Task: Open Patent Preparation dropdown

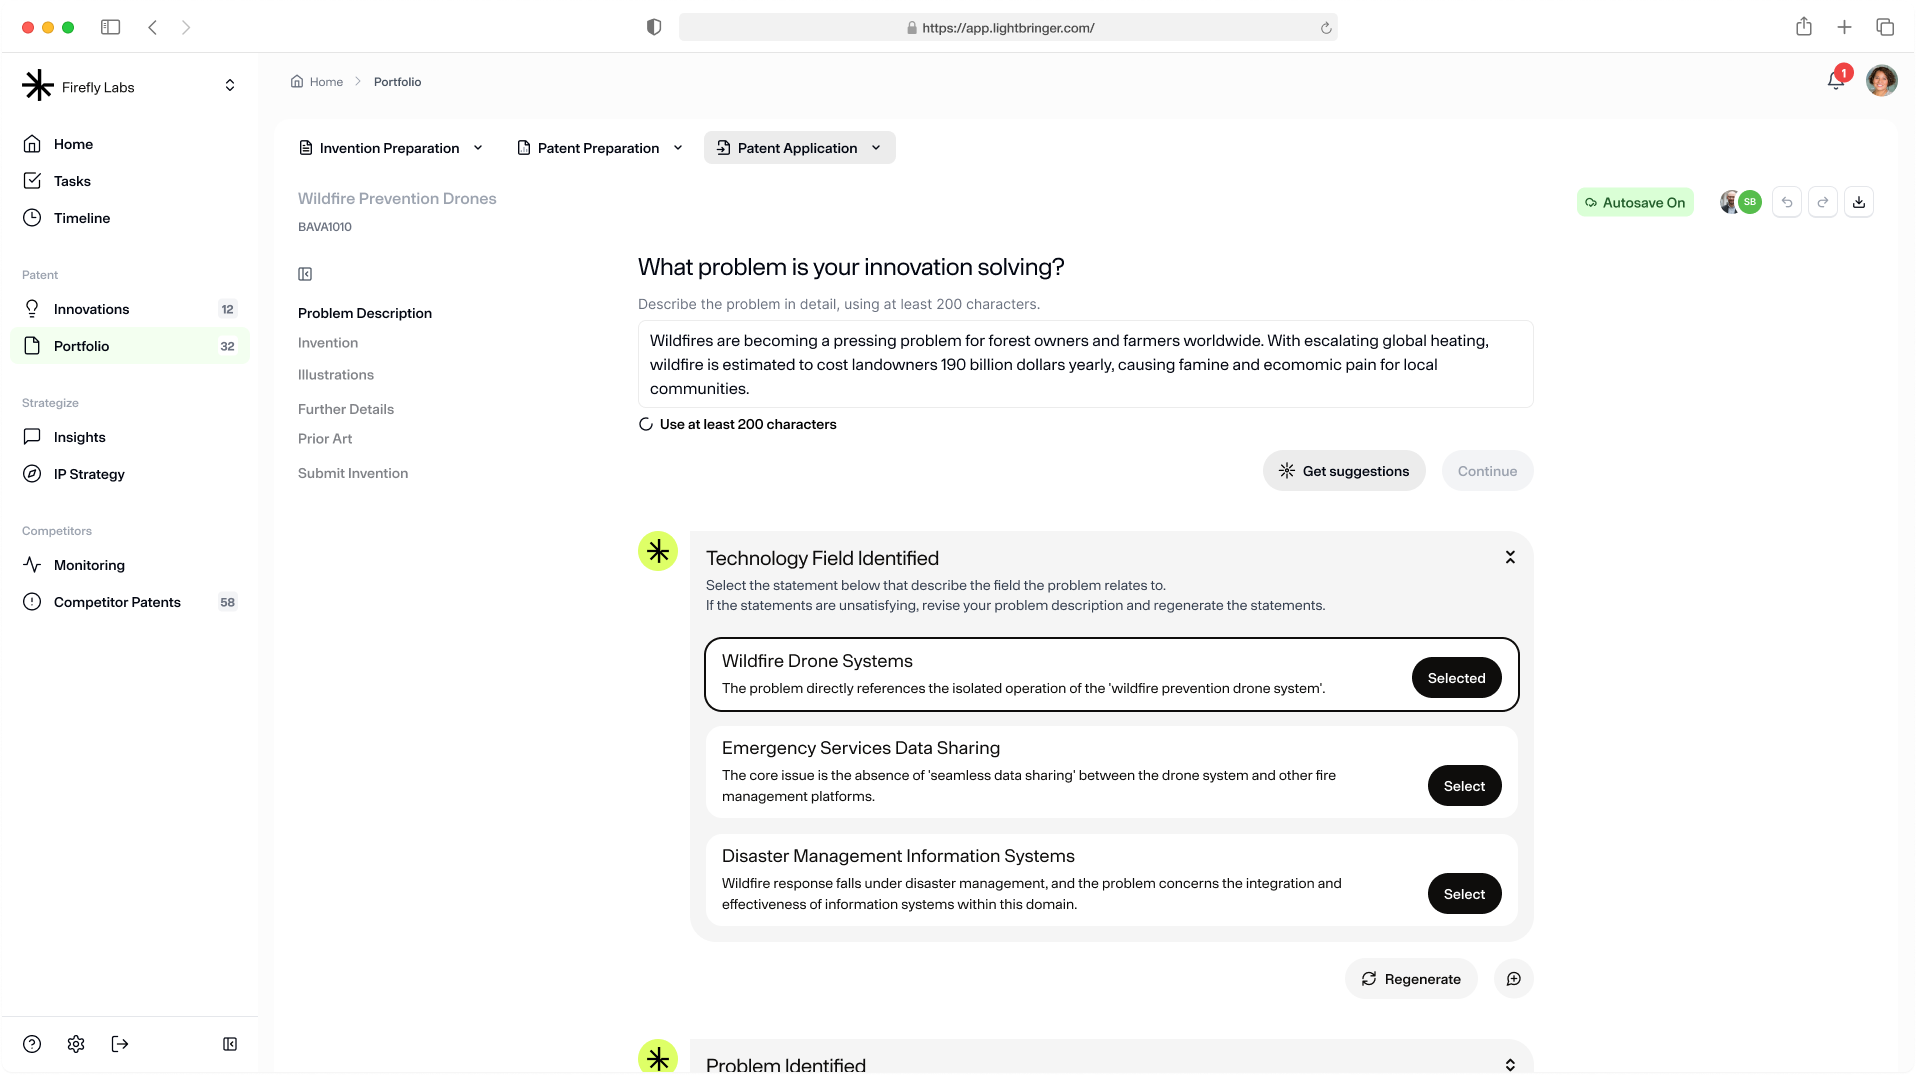Action: pyautogui.click(x=600, y=148)
